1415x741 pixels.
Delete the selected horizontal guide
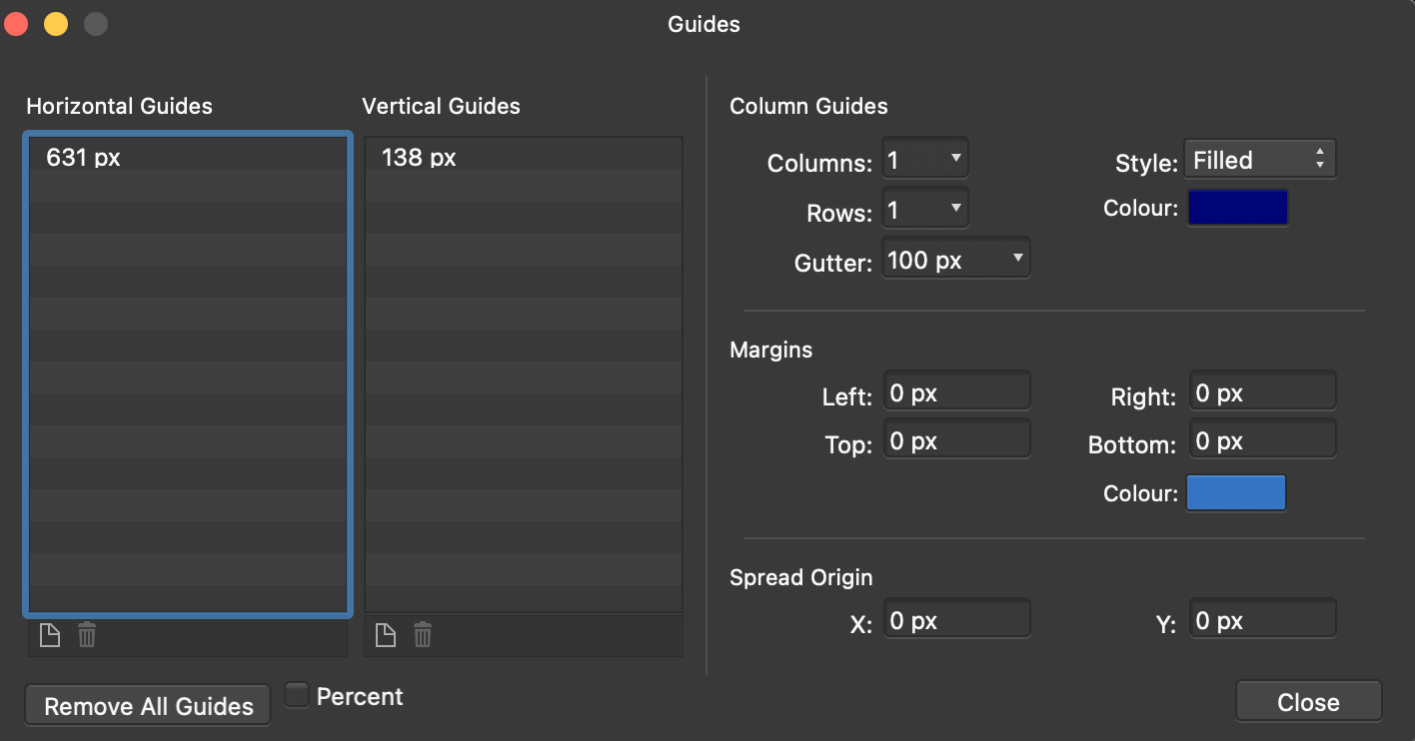pos(87,635)
